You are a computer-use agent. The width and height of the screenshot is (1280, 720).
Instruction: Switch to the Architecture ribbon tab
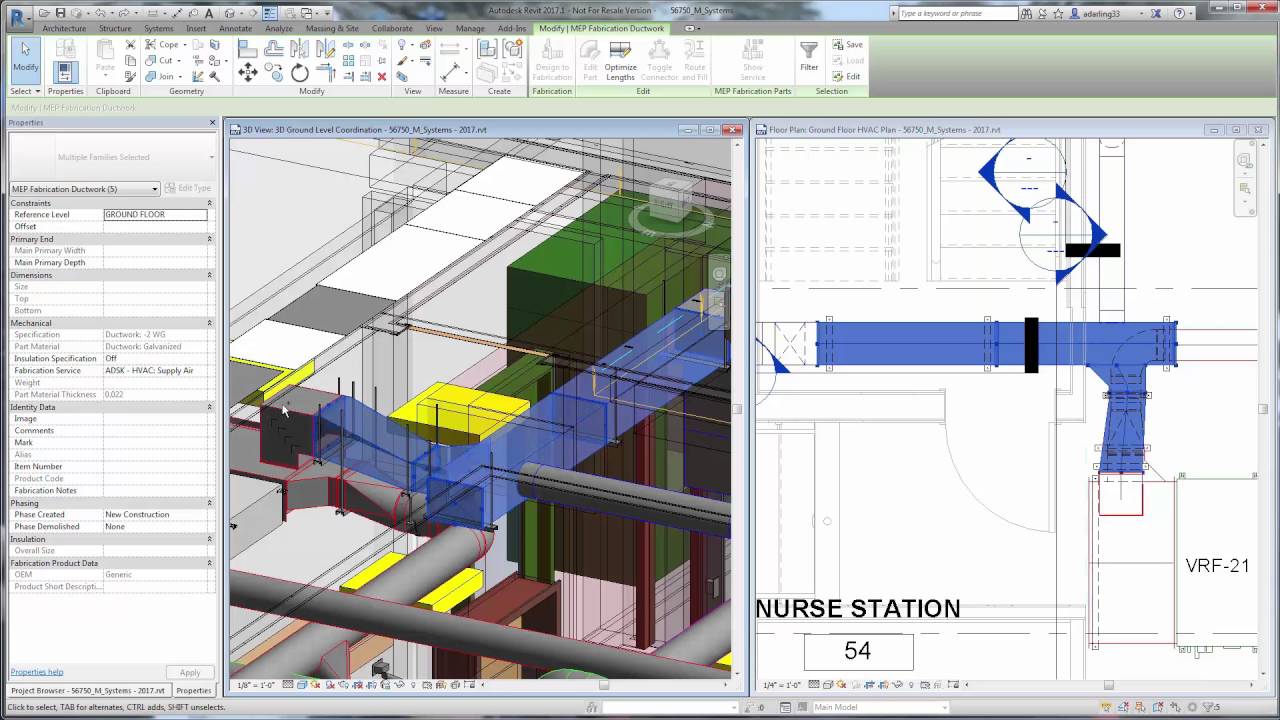point(64,29)
